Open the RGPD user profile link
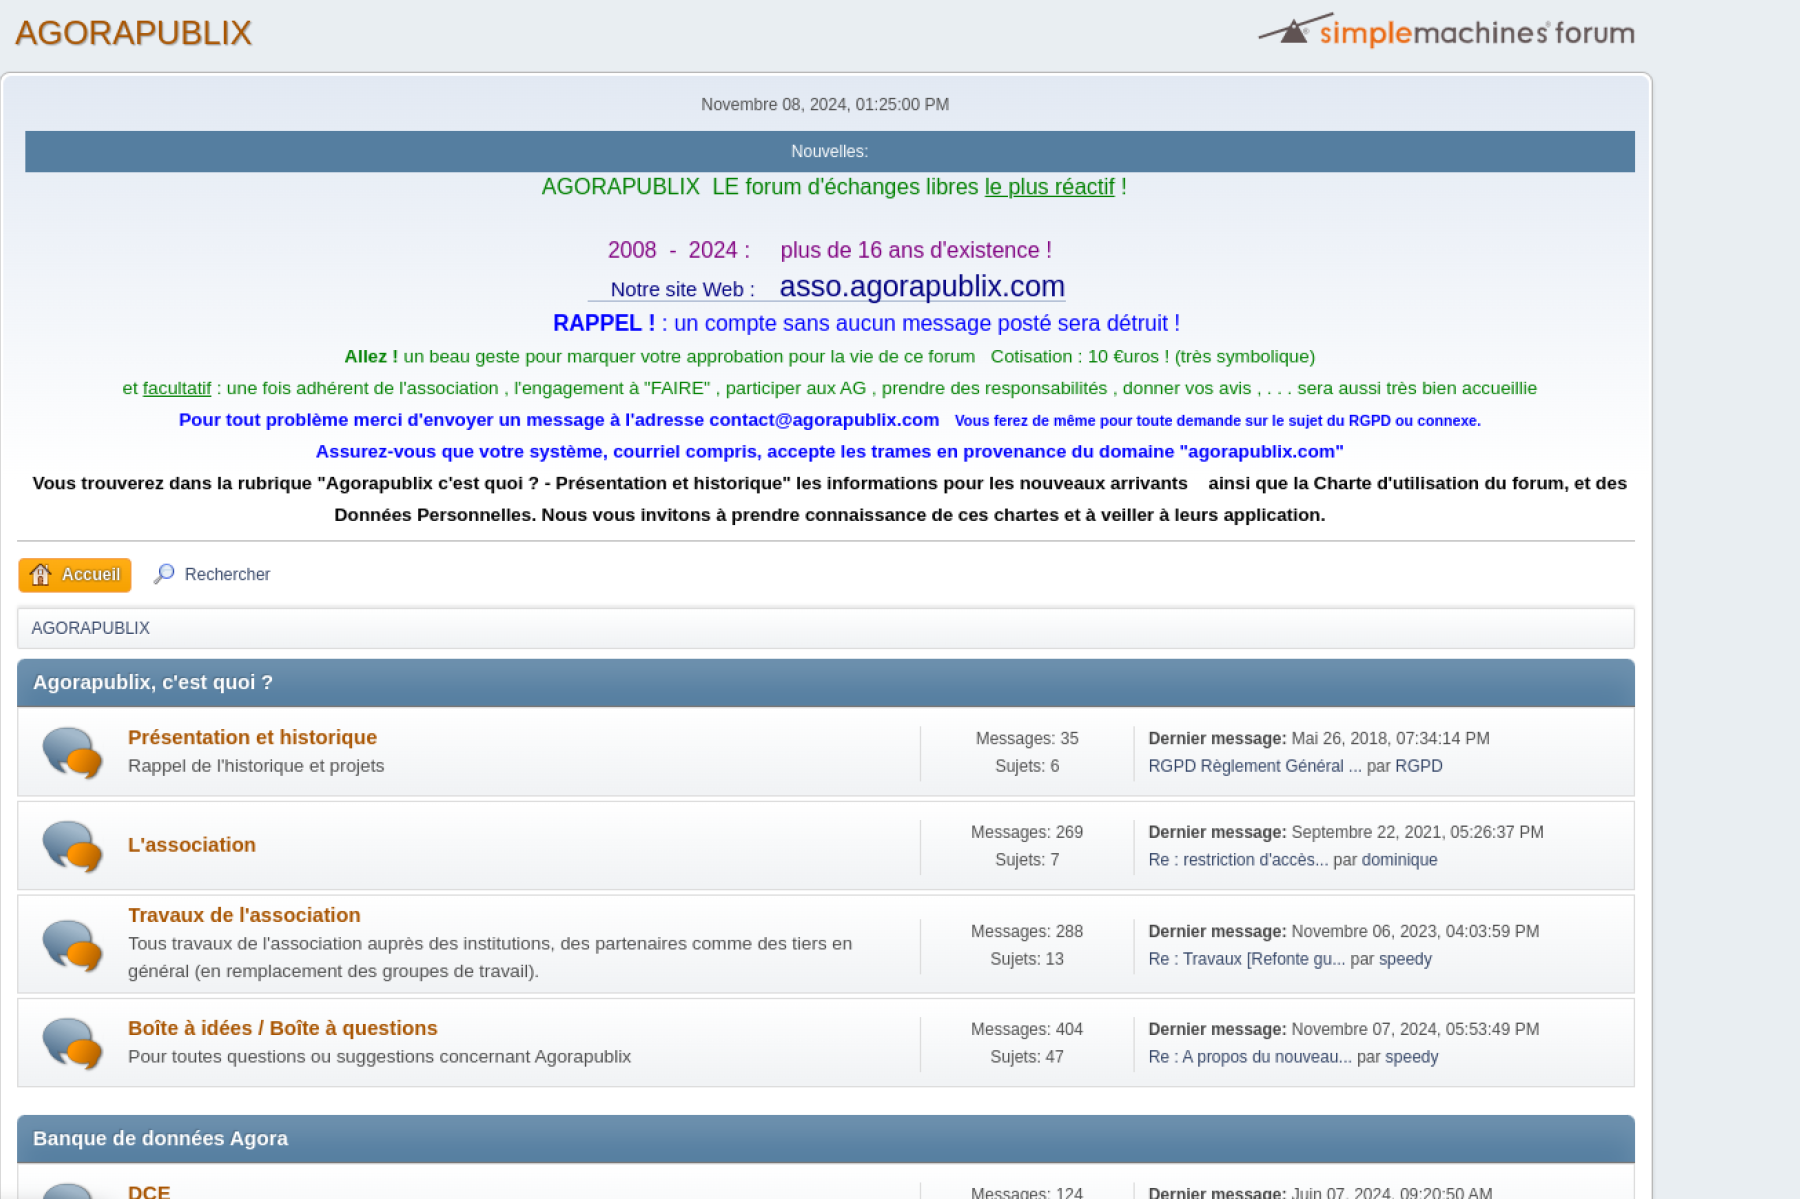This screenshot has height=1199, width=1800. [1419, 766]
